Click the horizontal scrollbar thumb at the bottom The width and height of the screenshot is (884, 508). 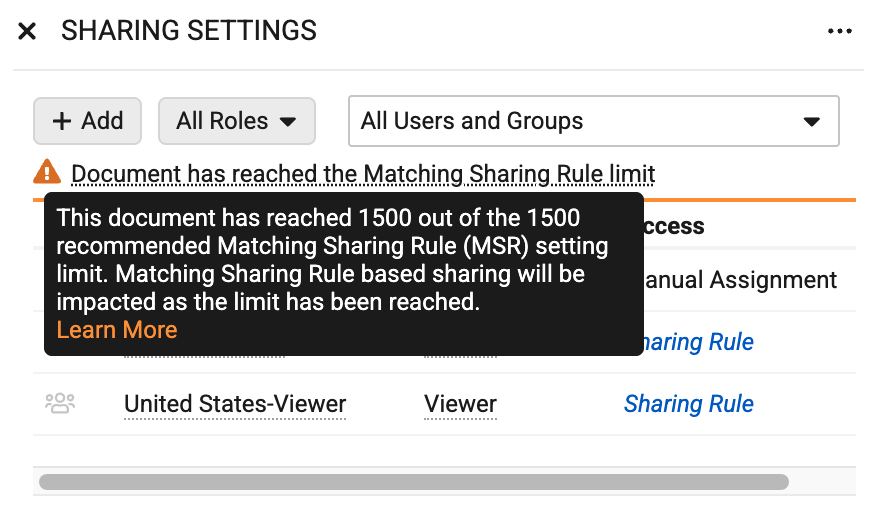point(414,482)
